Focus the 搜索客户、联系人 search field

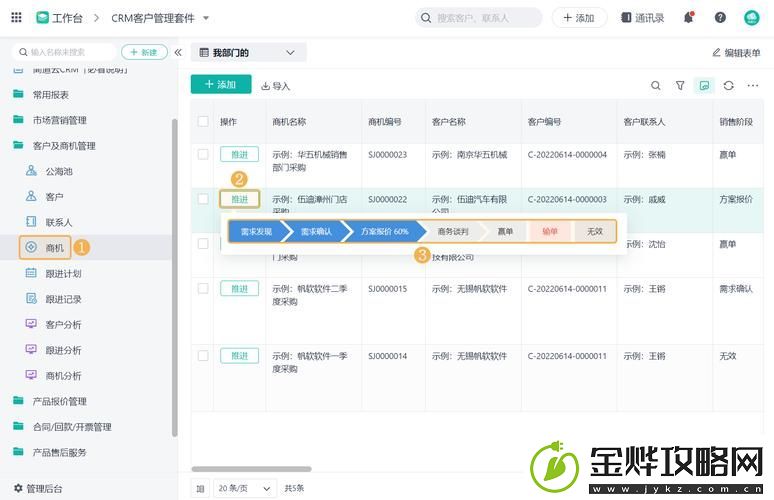pyautogui.click(x=478, y=18)
